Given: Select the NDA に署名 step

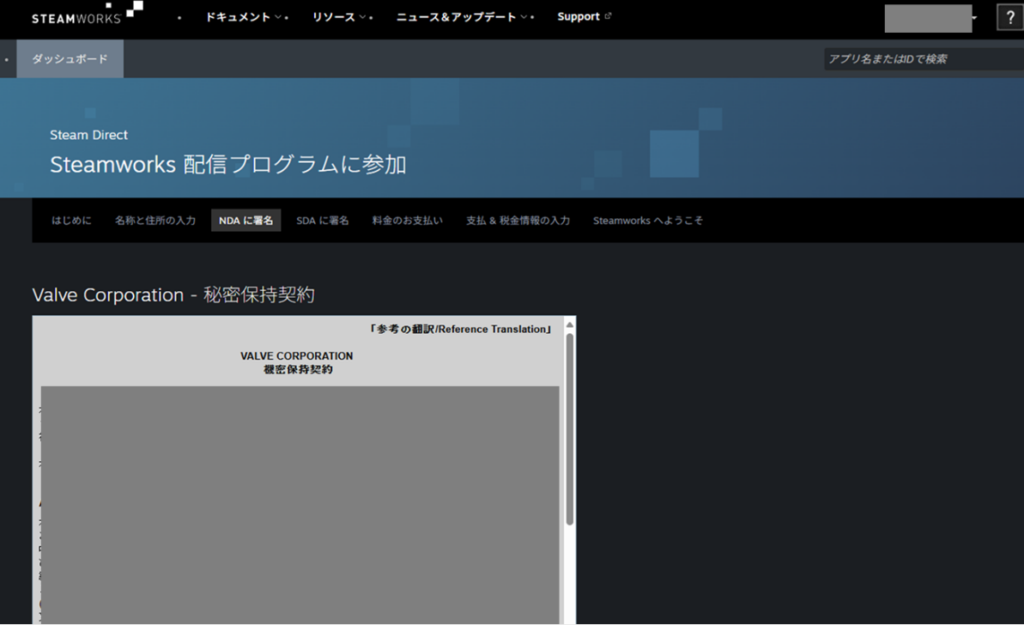Looking at the screenshot, I should pyautogui.click(x=246, y=220).
